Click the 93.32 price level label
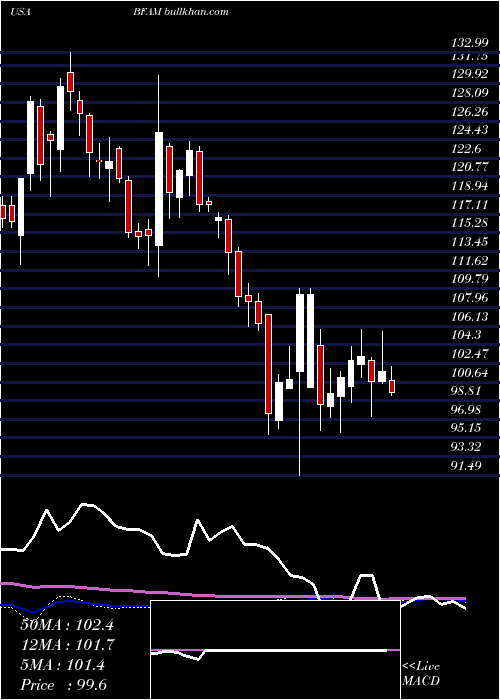 tap(467, 447)
